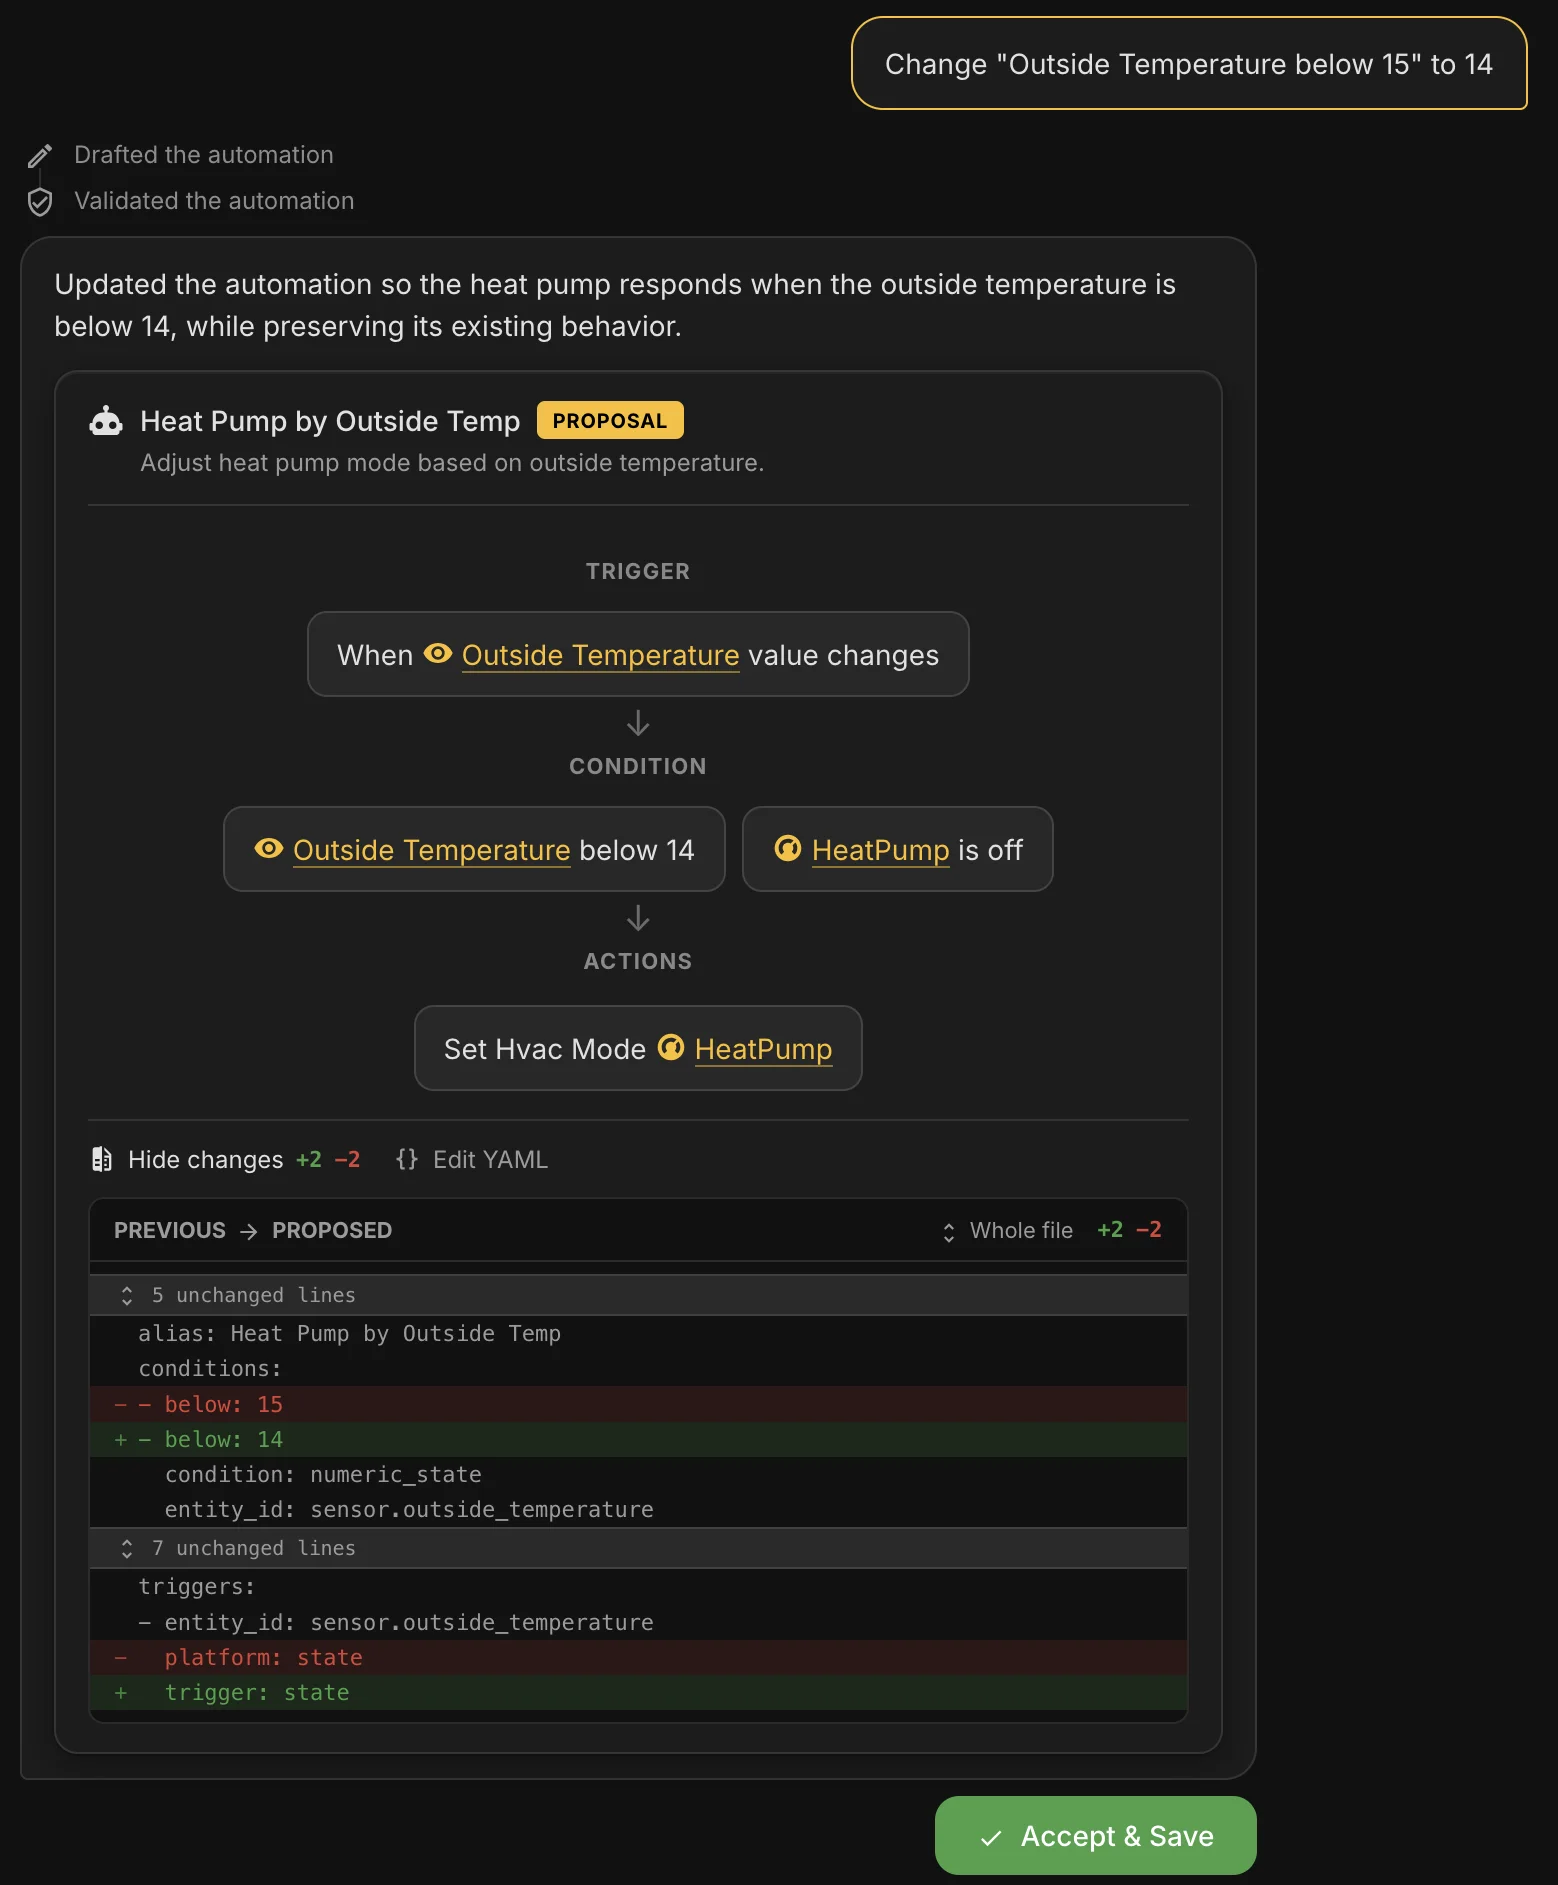The width and height of the screenshot is (1558, 1885).
Task: Open Outside Temperature link in trigger
Action: click(600, 655)
